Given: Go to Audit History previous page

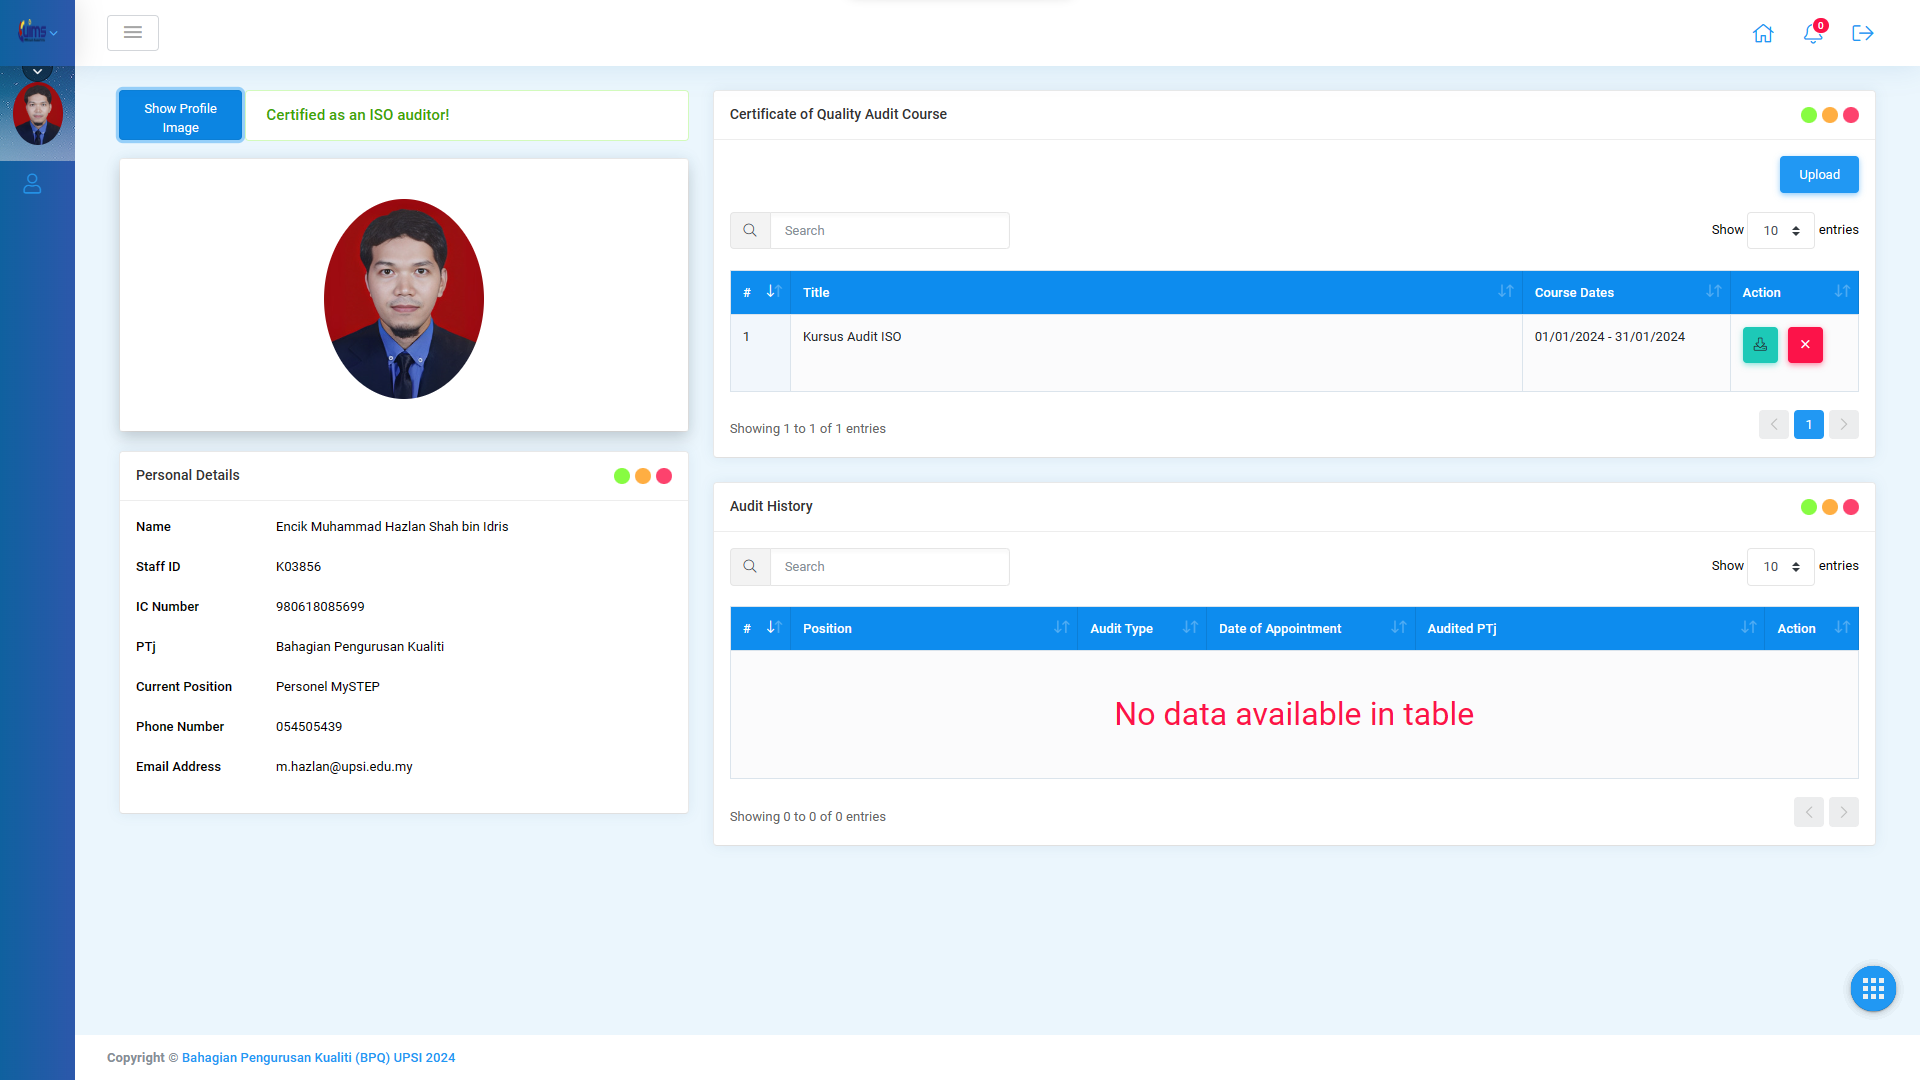Looking at the screenshot, I should pyautogui.click(x=1809, y=812).
